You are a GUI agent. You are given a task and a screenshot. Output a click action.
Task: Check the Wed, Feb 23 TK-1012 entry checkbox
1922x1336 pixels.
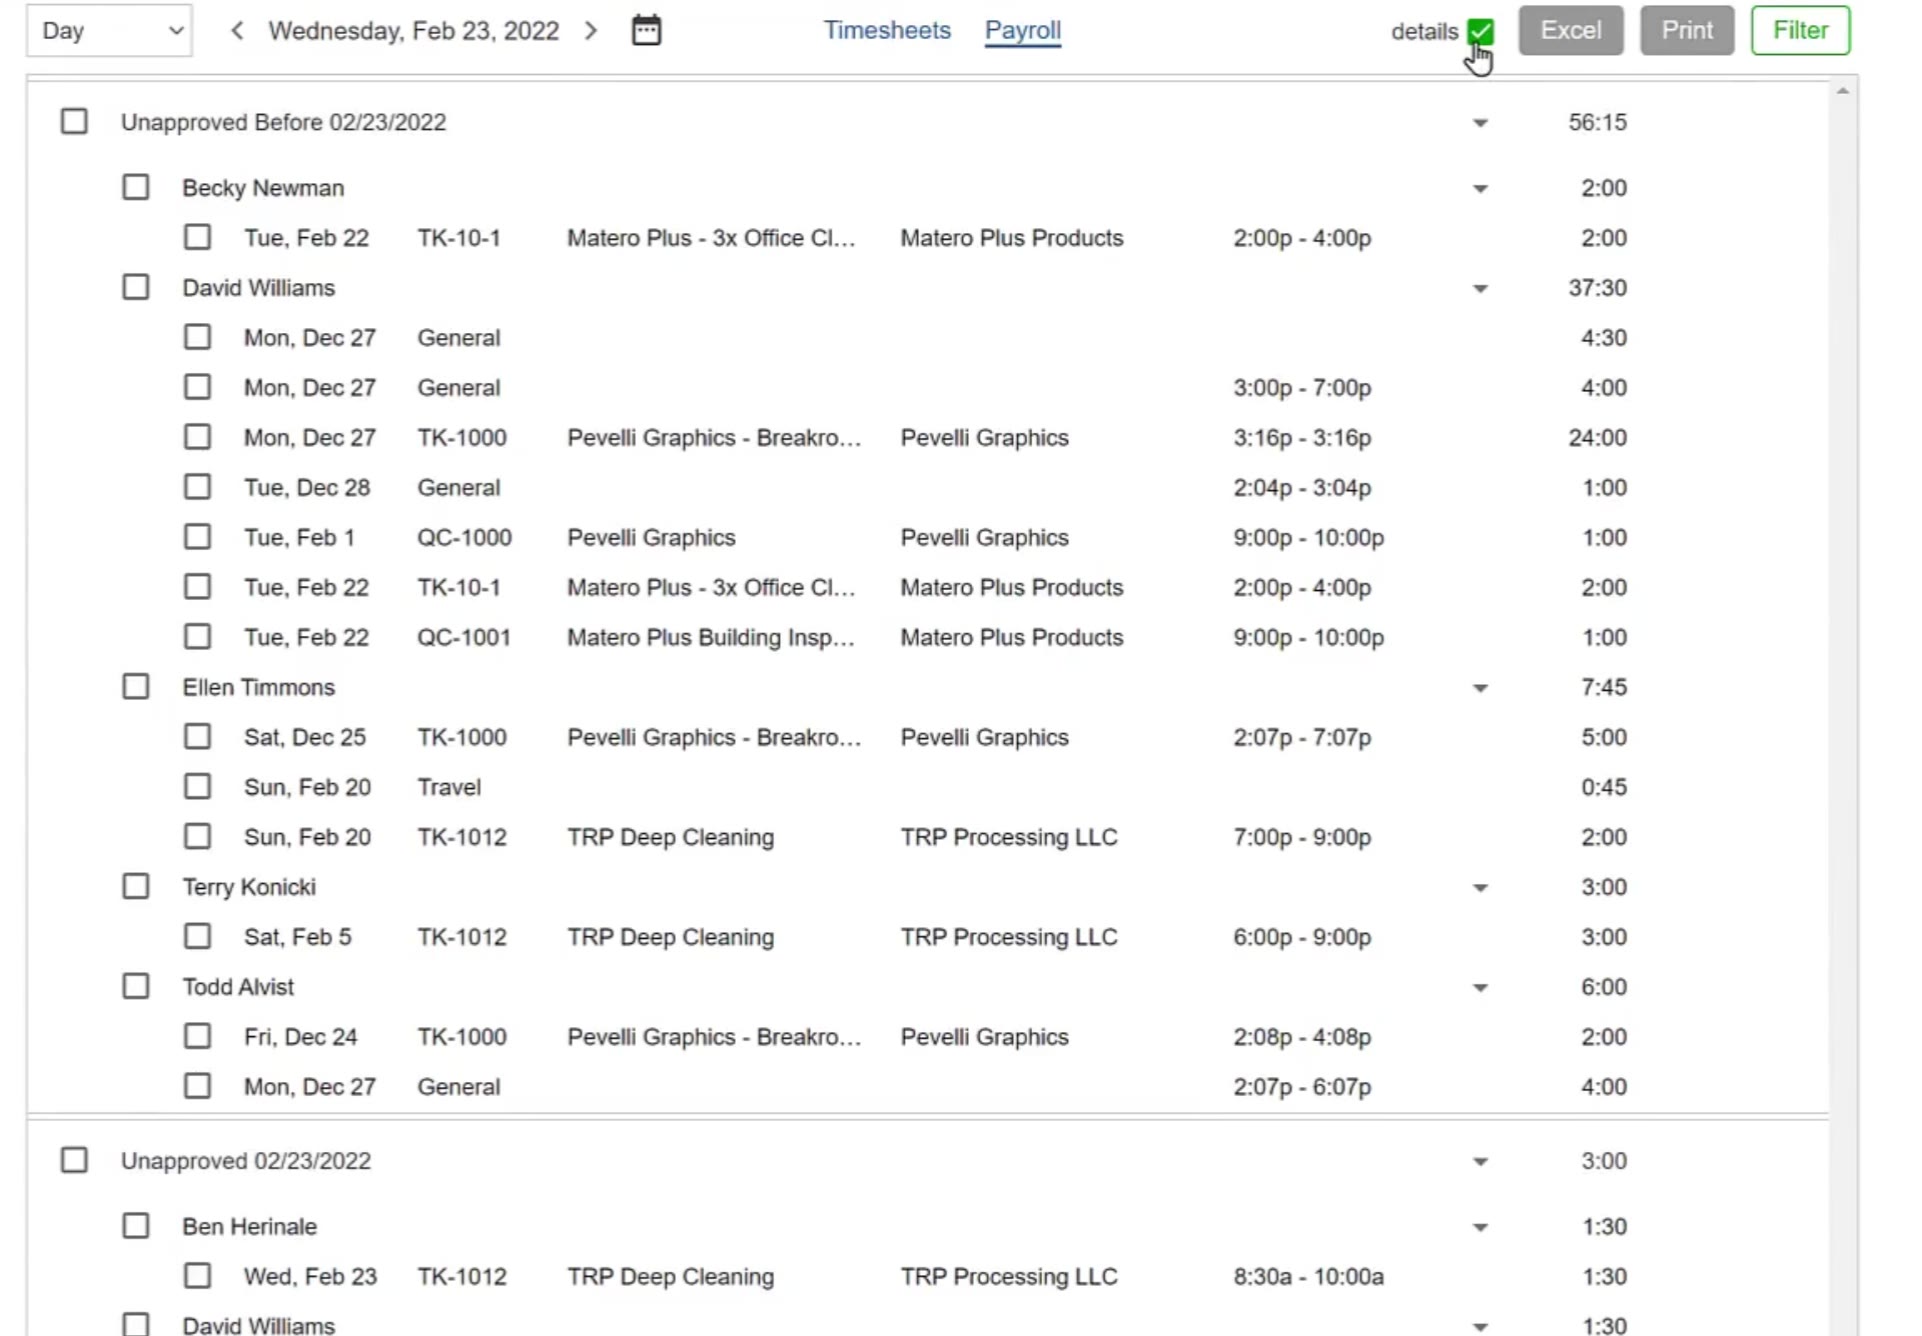[198, 1276]
